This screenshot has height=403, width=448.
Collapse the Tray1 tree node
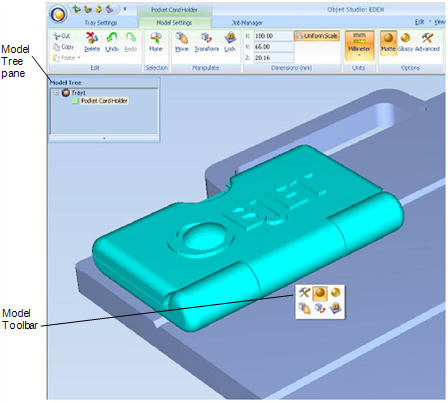[x=56, y=93]
